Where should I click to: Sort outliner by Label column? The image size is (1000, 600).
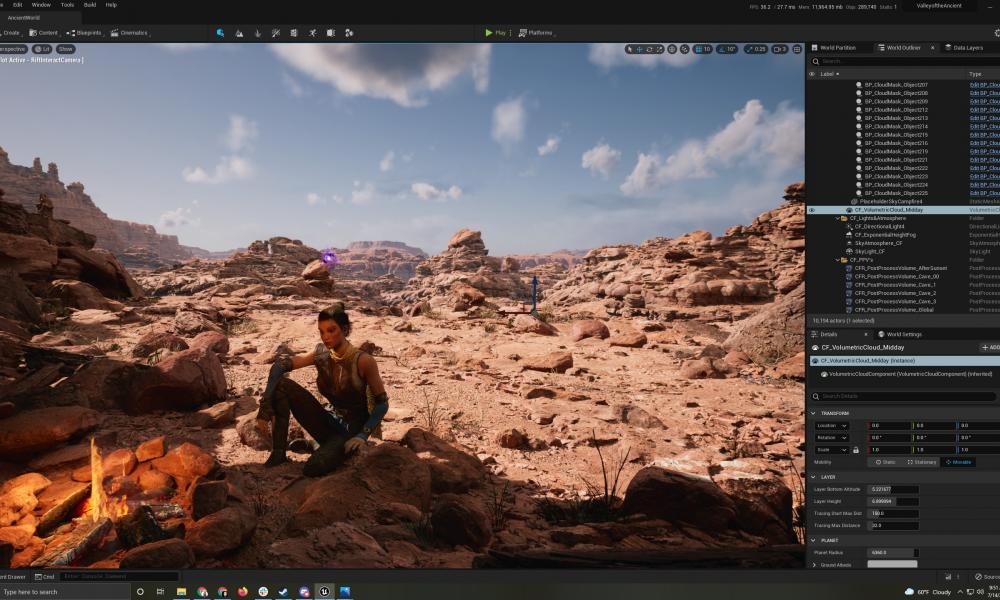click(829, 74)
